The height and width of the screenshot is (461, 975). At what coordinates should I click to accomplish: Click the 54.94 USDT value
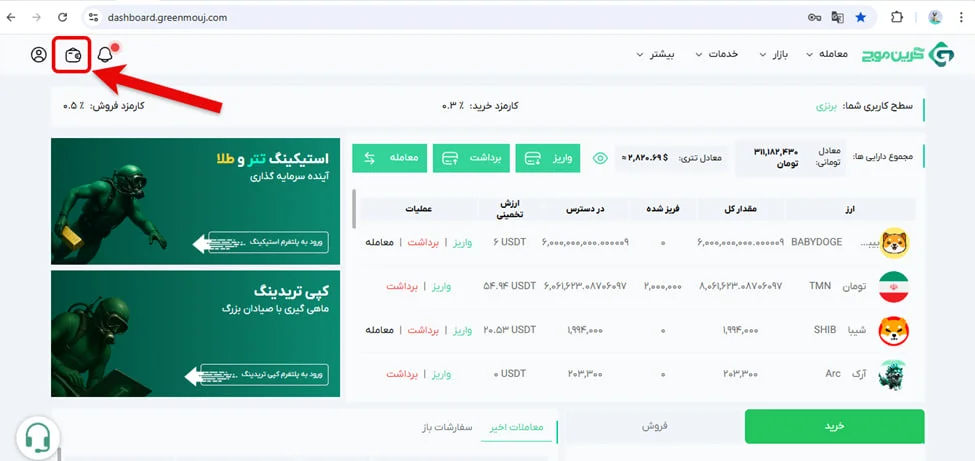click(x=510, y=286)
